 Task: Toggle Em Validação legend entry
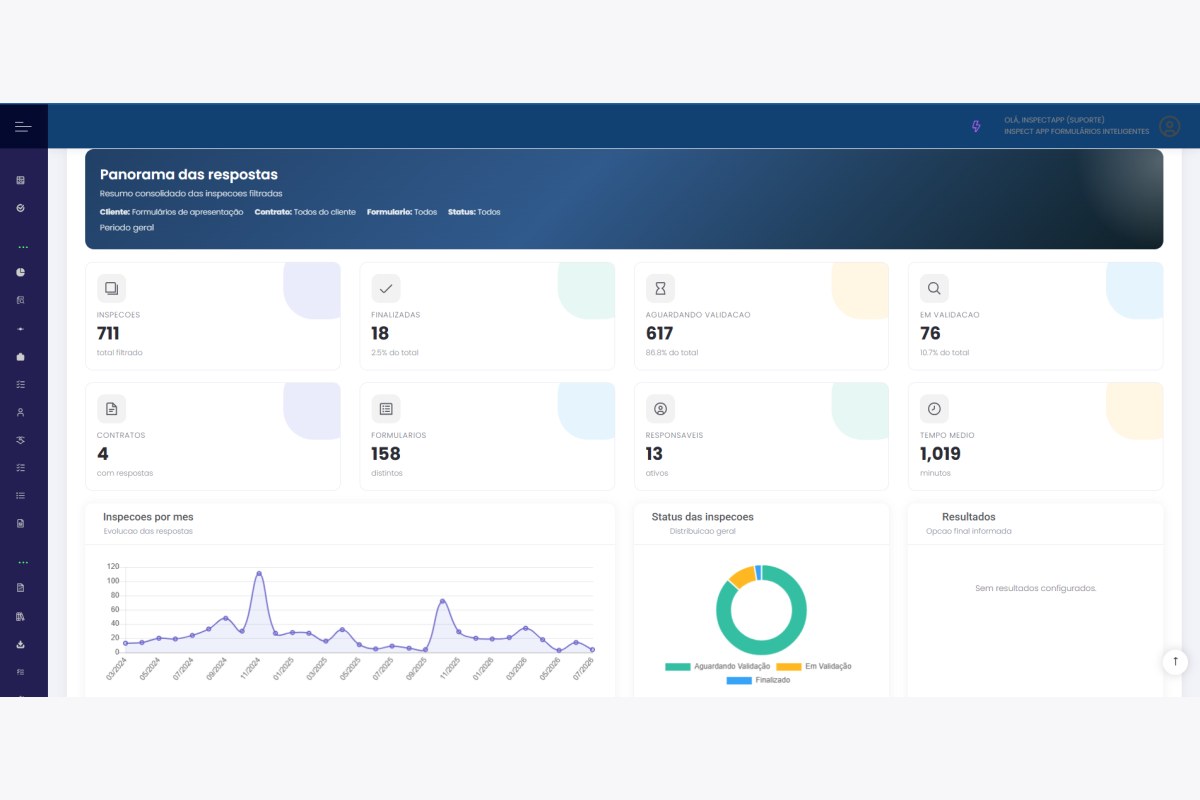click(x=814, y=666)
